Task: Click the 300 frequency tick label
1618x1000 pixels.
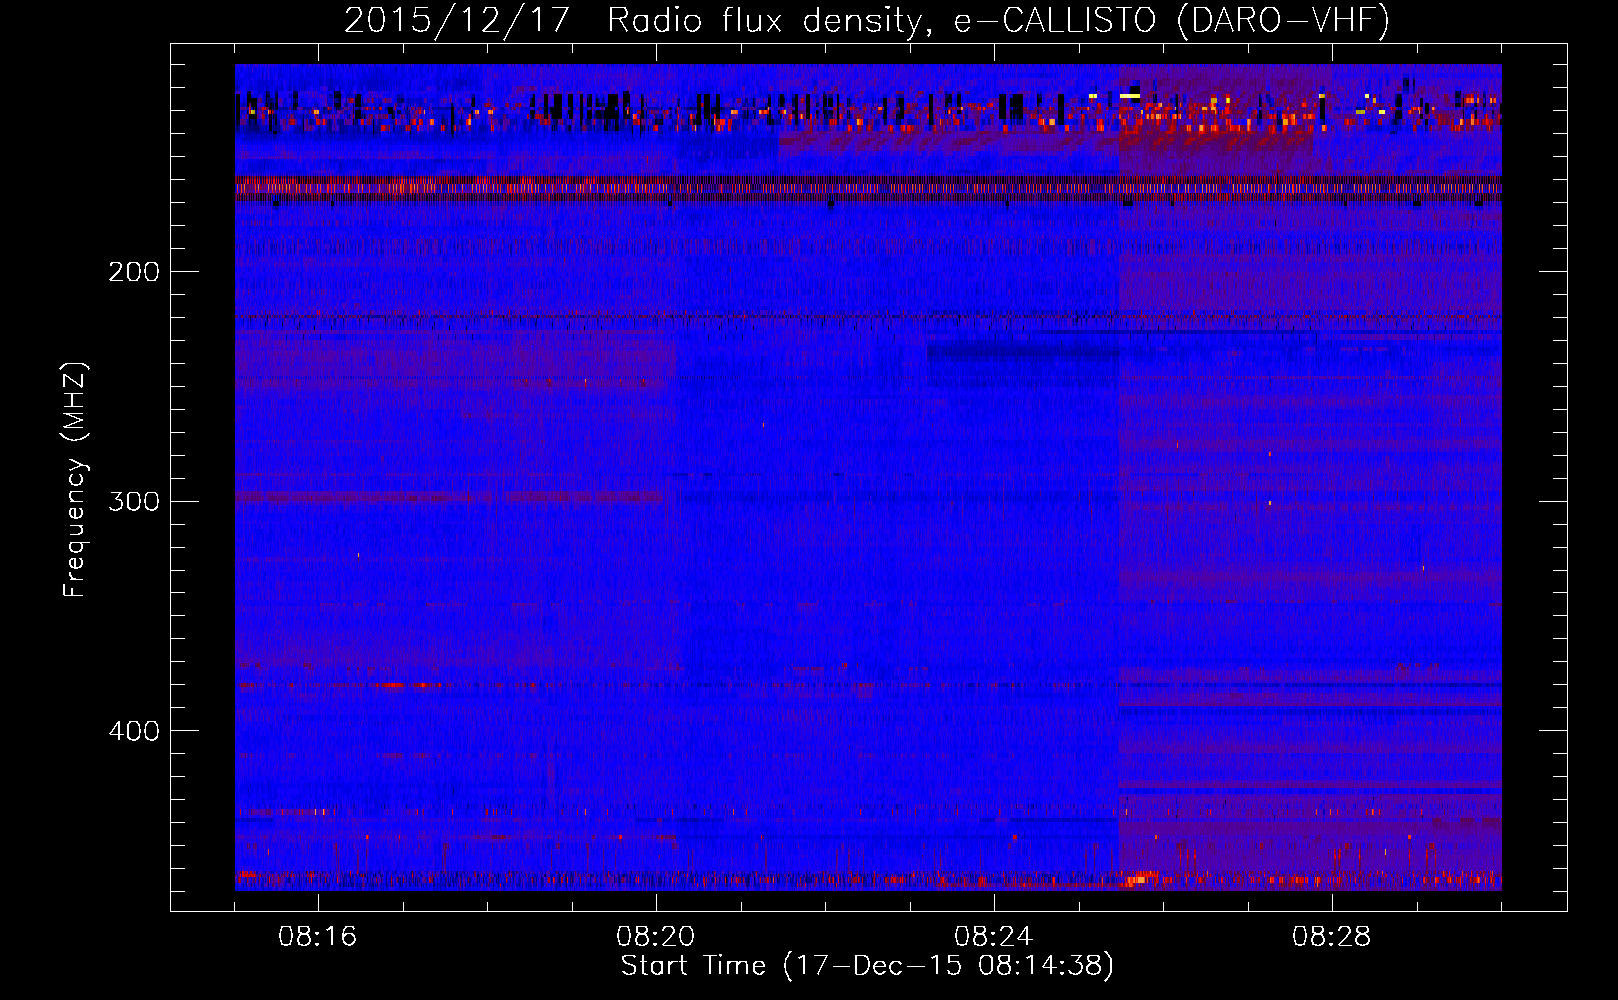Action: click(134, 501)
